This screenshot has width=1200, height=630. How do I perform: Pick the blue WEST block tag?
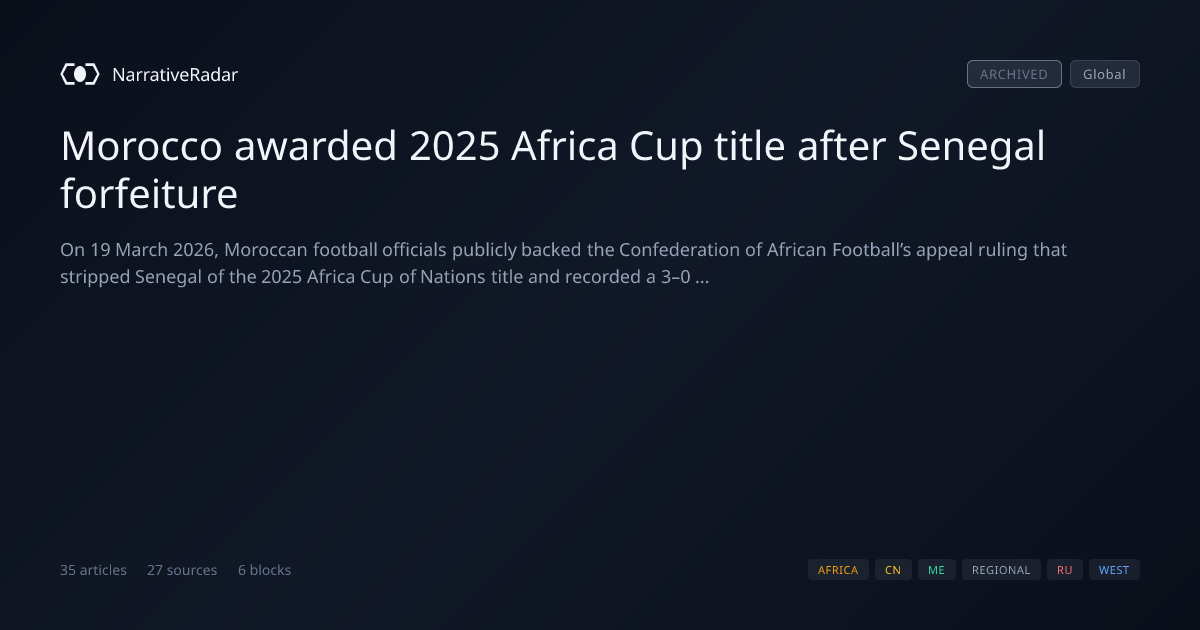(1114, 570)
